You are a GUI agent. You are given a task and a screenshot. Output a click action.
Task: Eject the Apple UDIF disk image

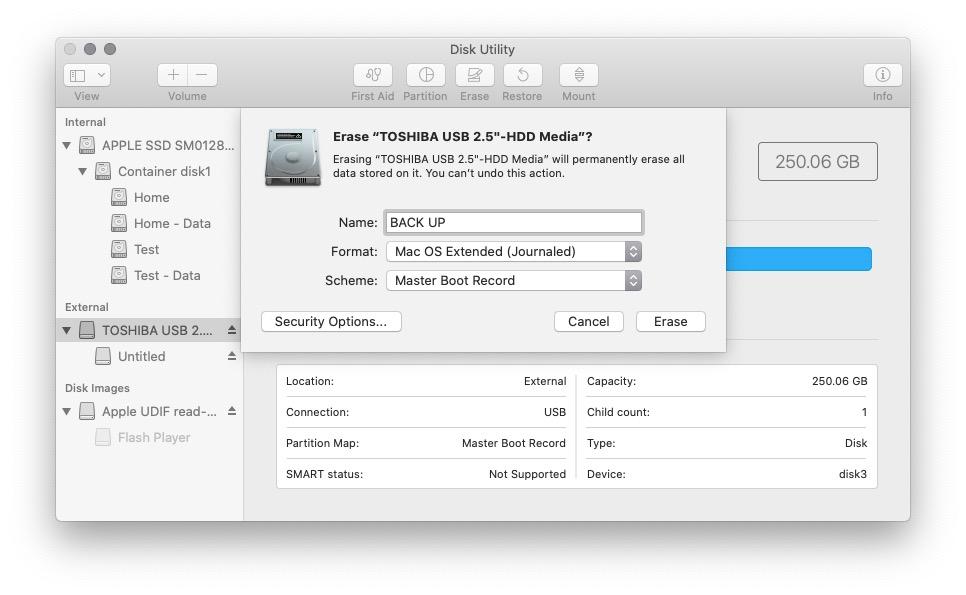coord(232,411)
